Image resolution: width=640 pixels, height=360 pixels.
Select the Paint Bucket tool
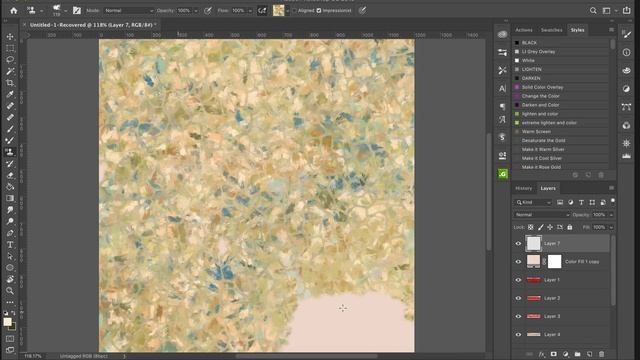[x=10, y=187]
